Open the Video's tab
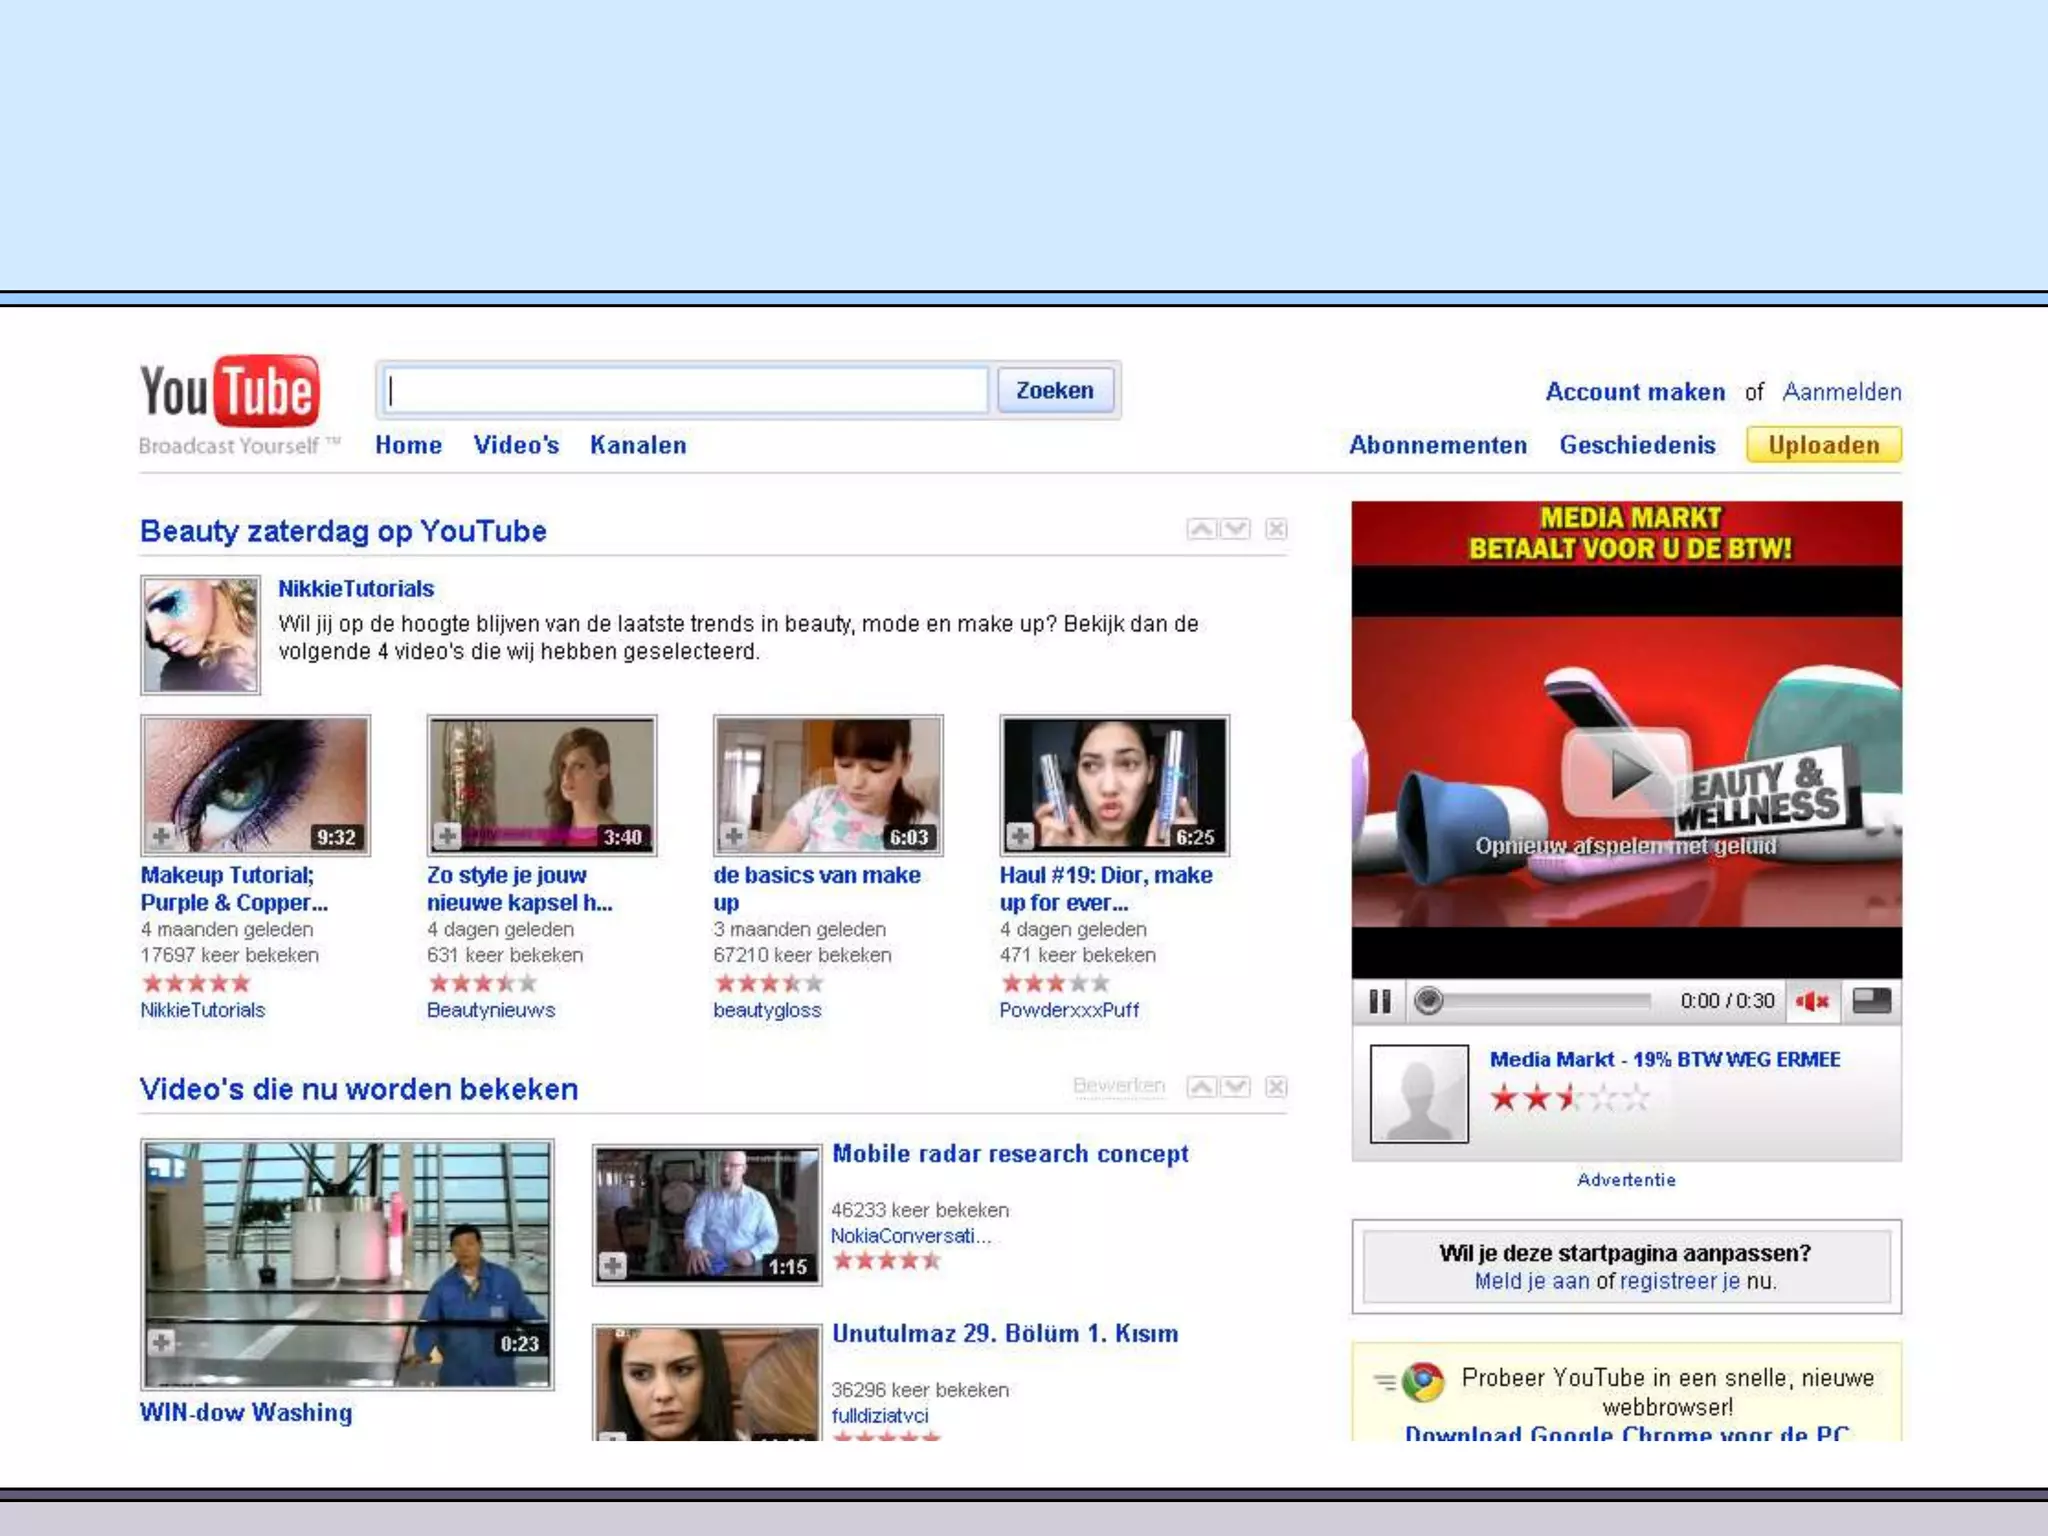This screenshot has width=2048, height=1536. 516,445
